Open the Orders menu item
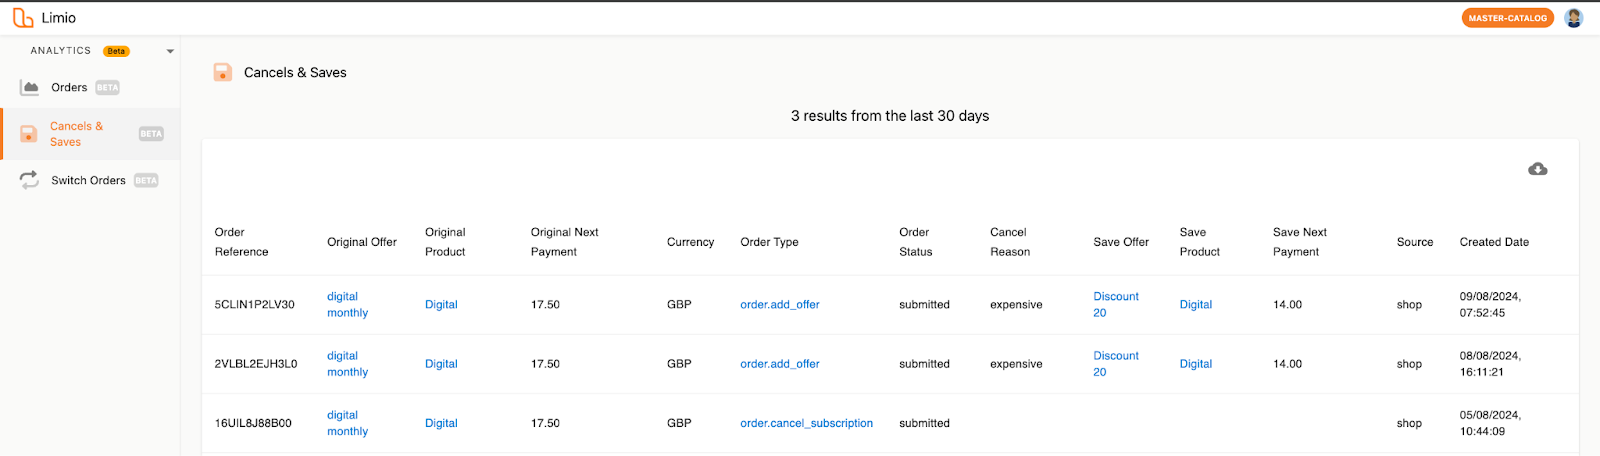This screenshot has height=456, width=1600. [69, 88]
